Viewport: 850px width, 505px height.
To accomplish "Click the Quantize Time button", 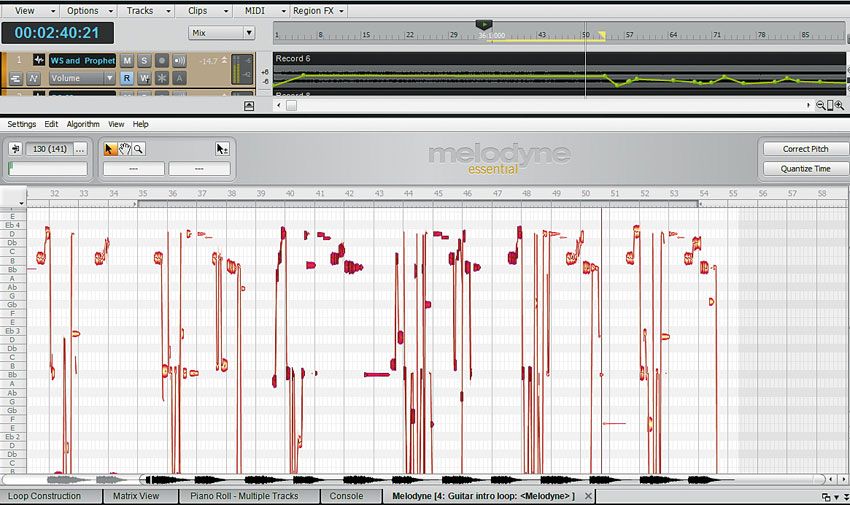I will pos(805,169).
